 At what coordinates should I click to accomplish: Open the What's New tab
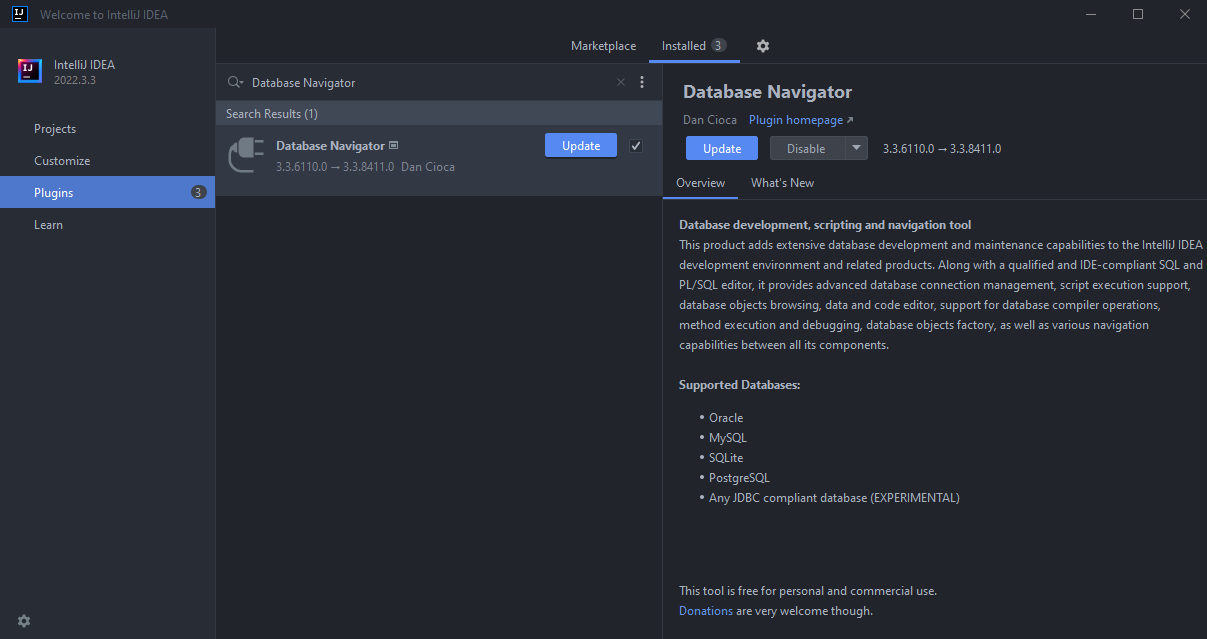(781, 183)
